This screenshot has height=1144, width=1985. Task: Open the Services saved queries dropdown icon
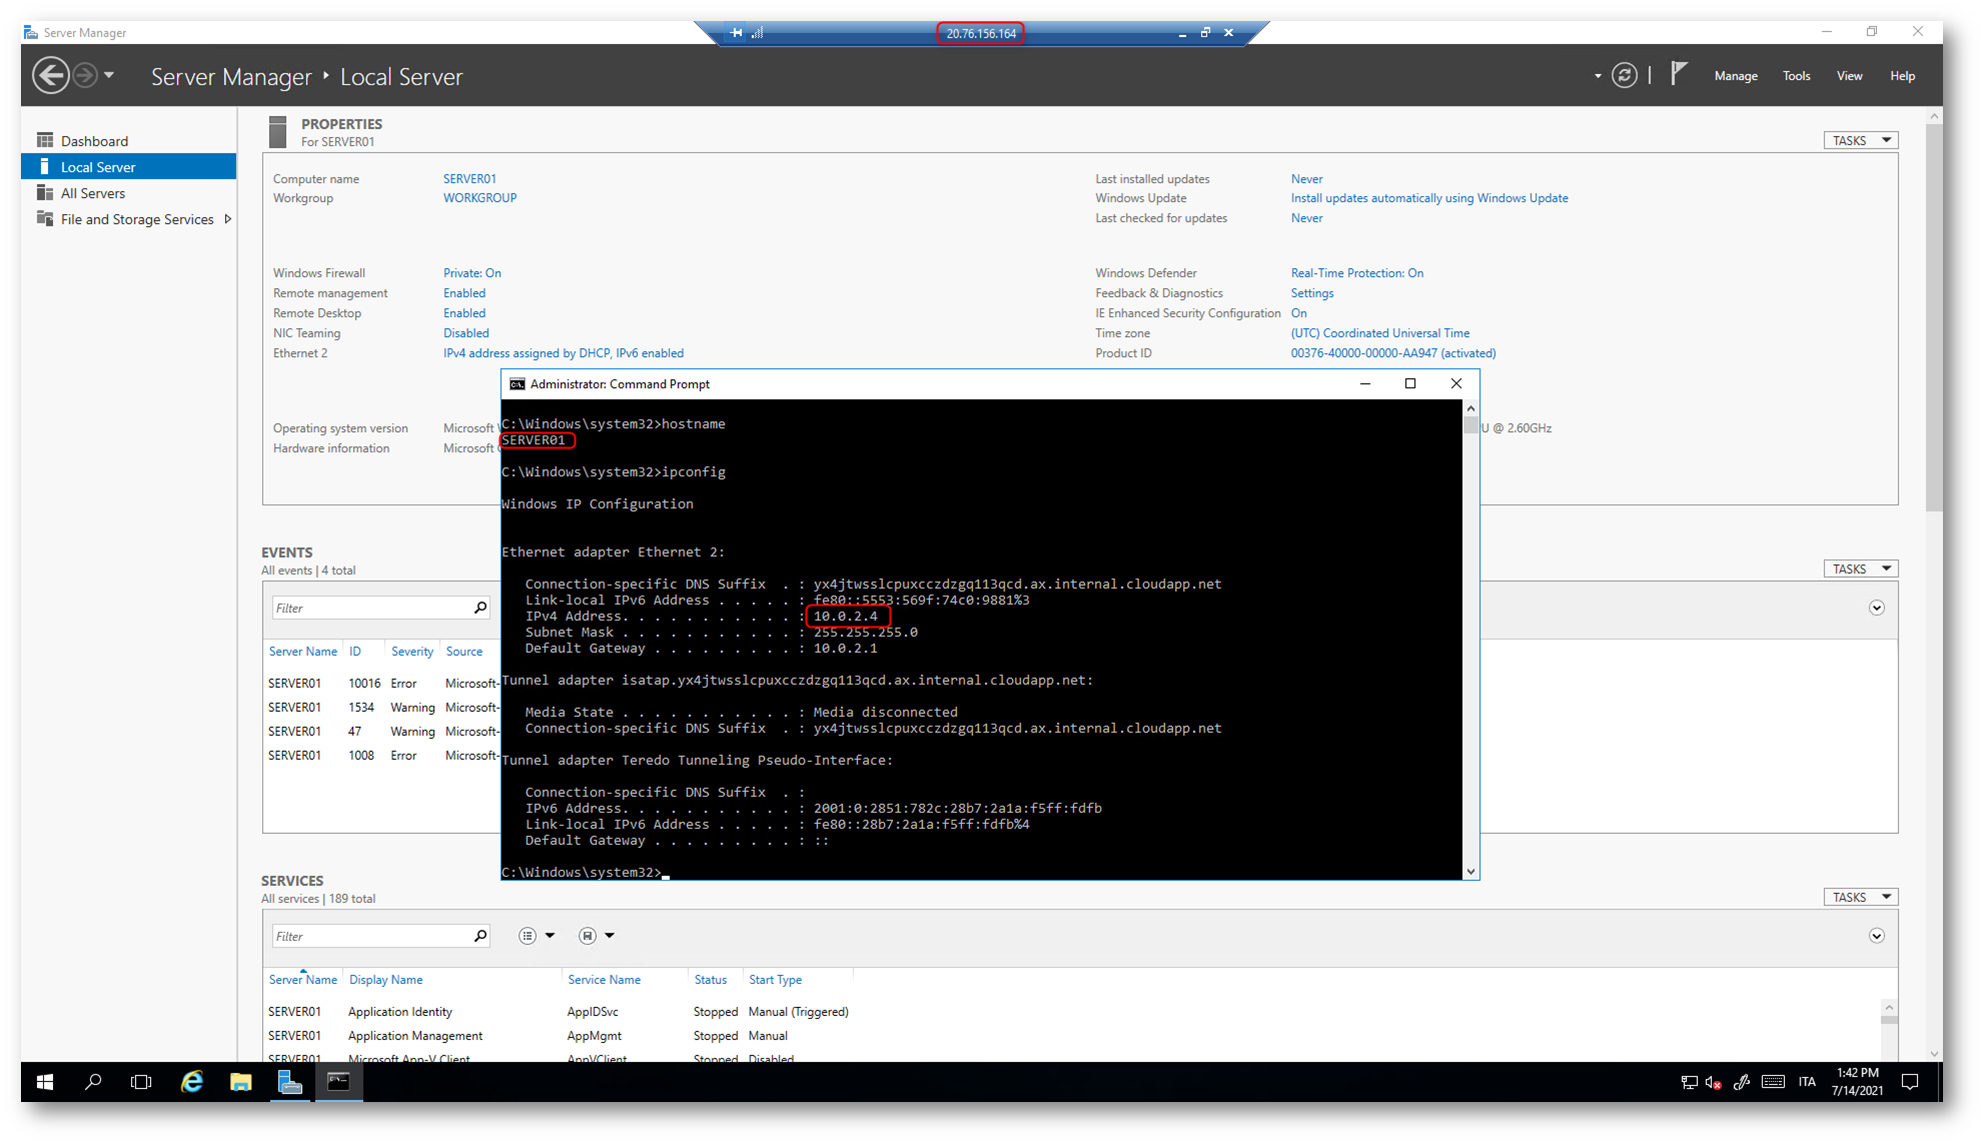point(596,936)
